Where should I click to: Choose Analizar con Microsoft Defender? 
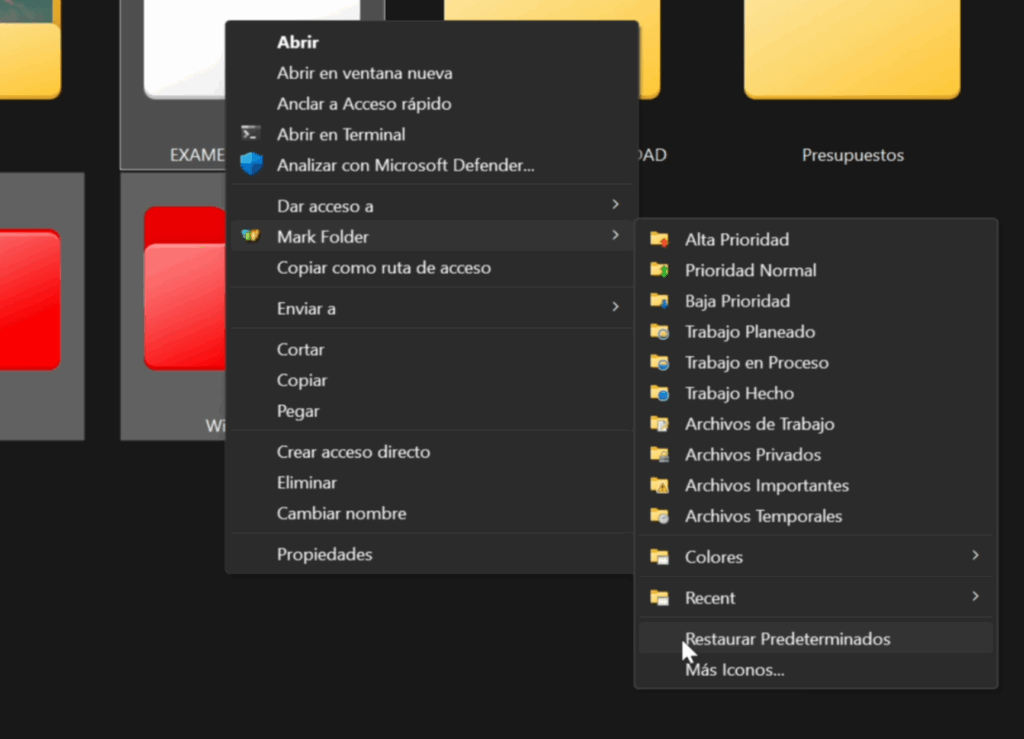[432, 165]
